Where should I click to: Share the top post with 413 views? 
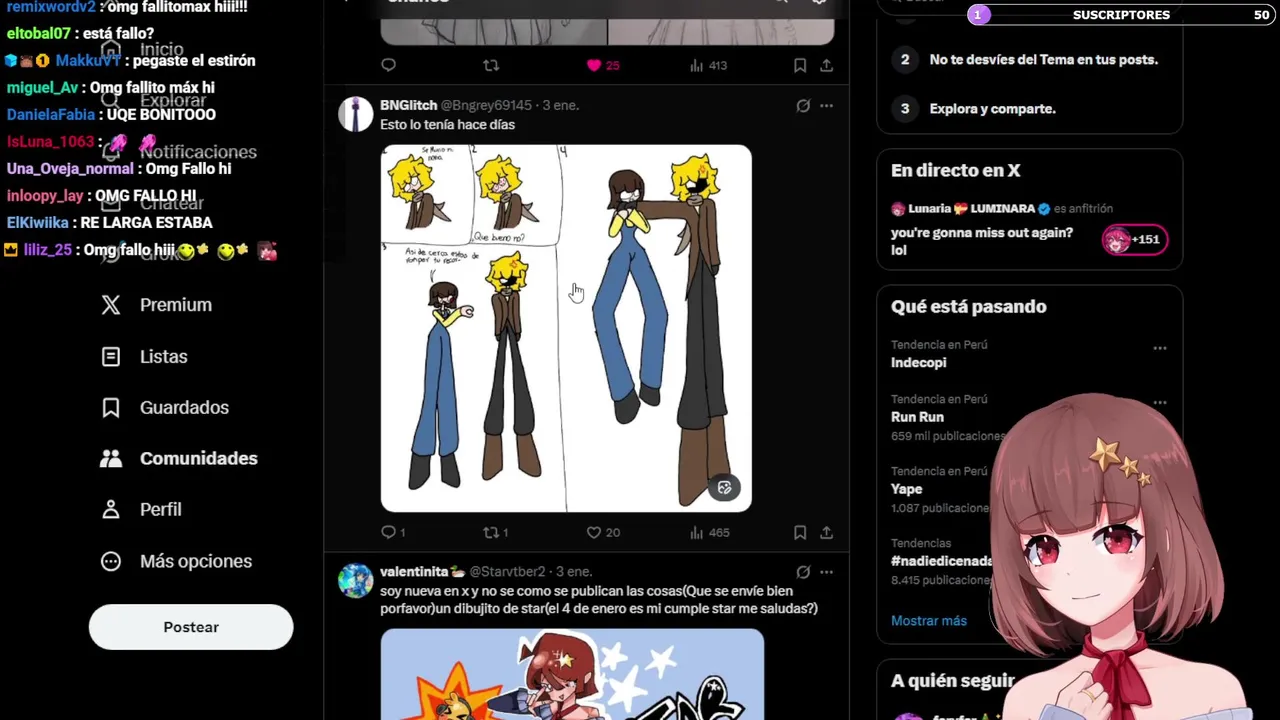pyautogui.click(x=827, y=65)
